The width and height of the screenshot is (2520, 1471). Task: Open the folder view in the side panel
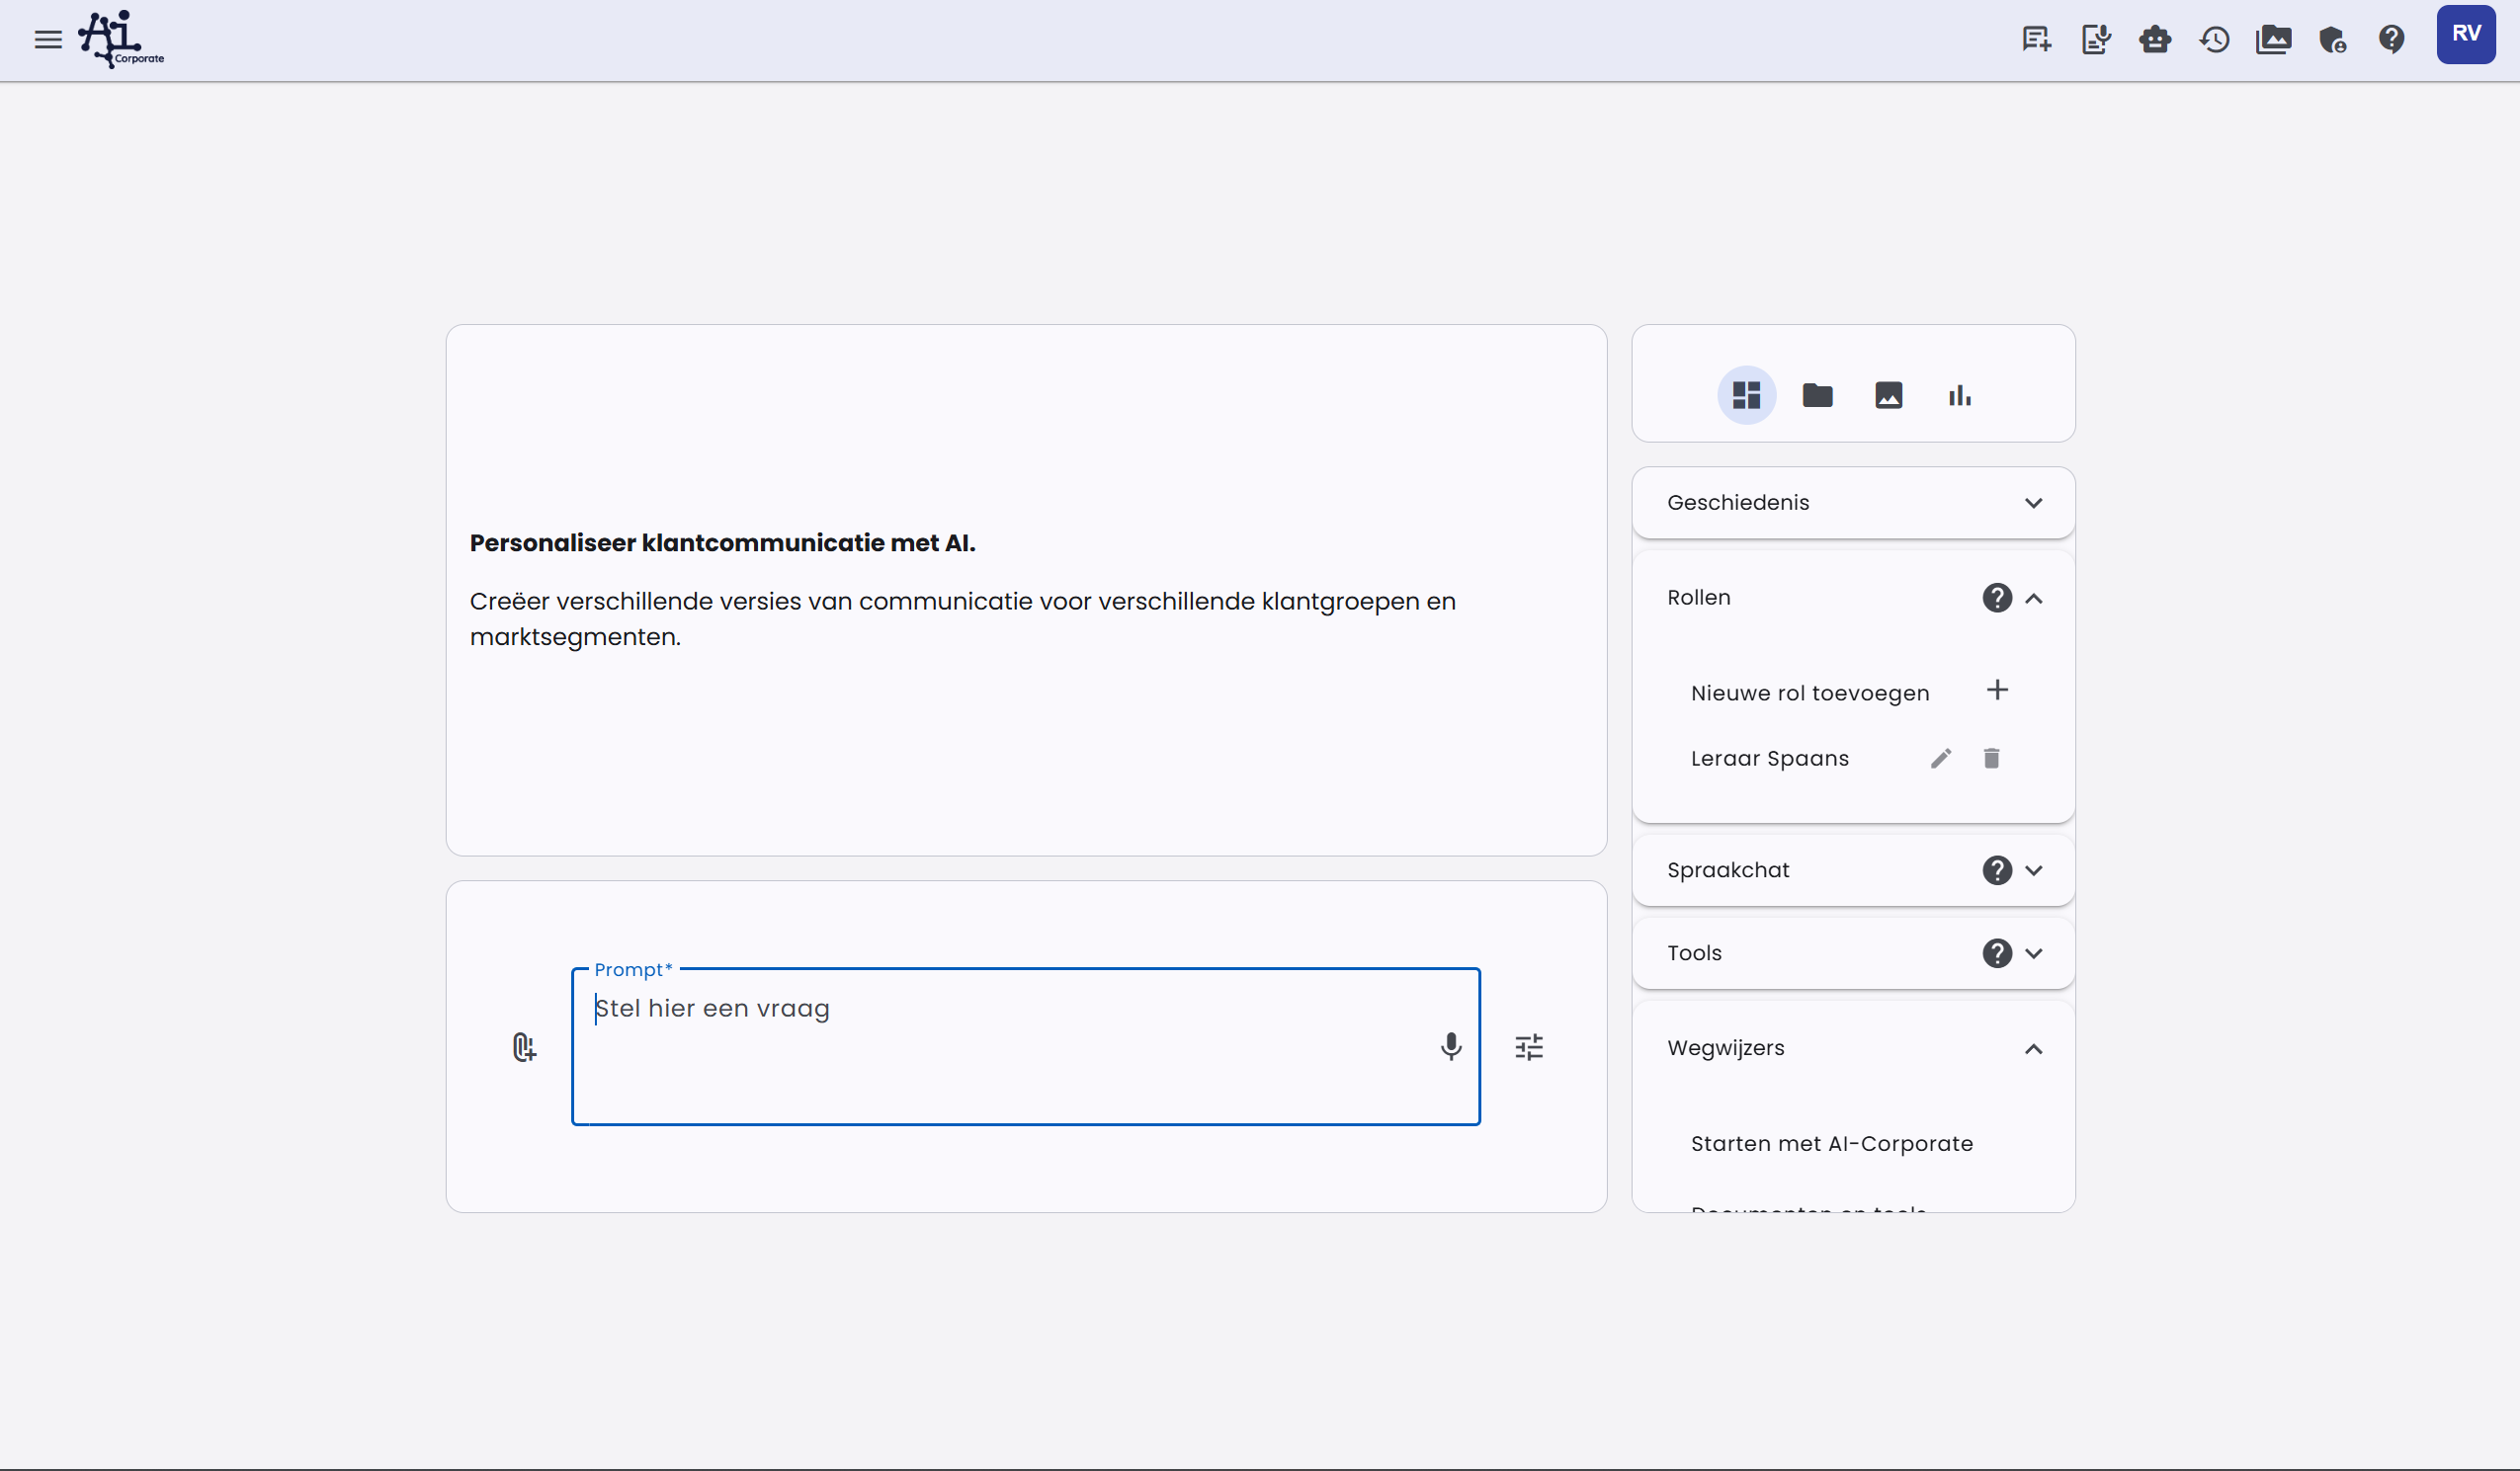(1816, 395)
